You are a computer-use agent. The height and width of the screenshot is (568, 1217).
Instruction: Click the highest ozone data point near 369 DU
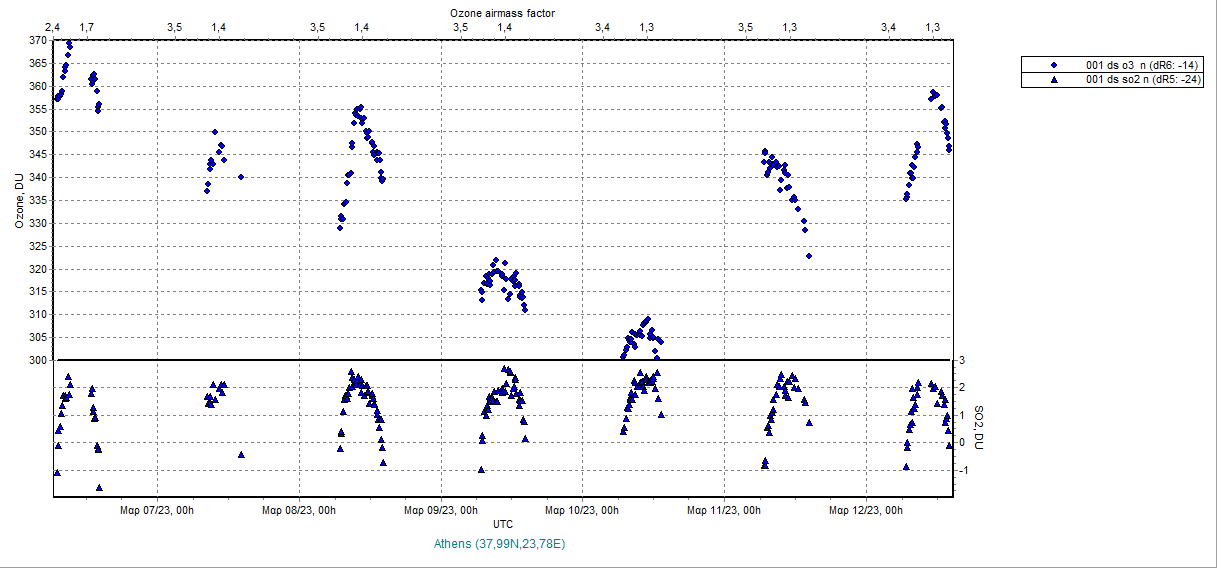(x=69, y=44)
